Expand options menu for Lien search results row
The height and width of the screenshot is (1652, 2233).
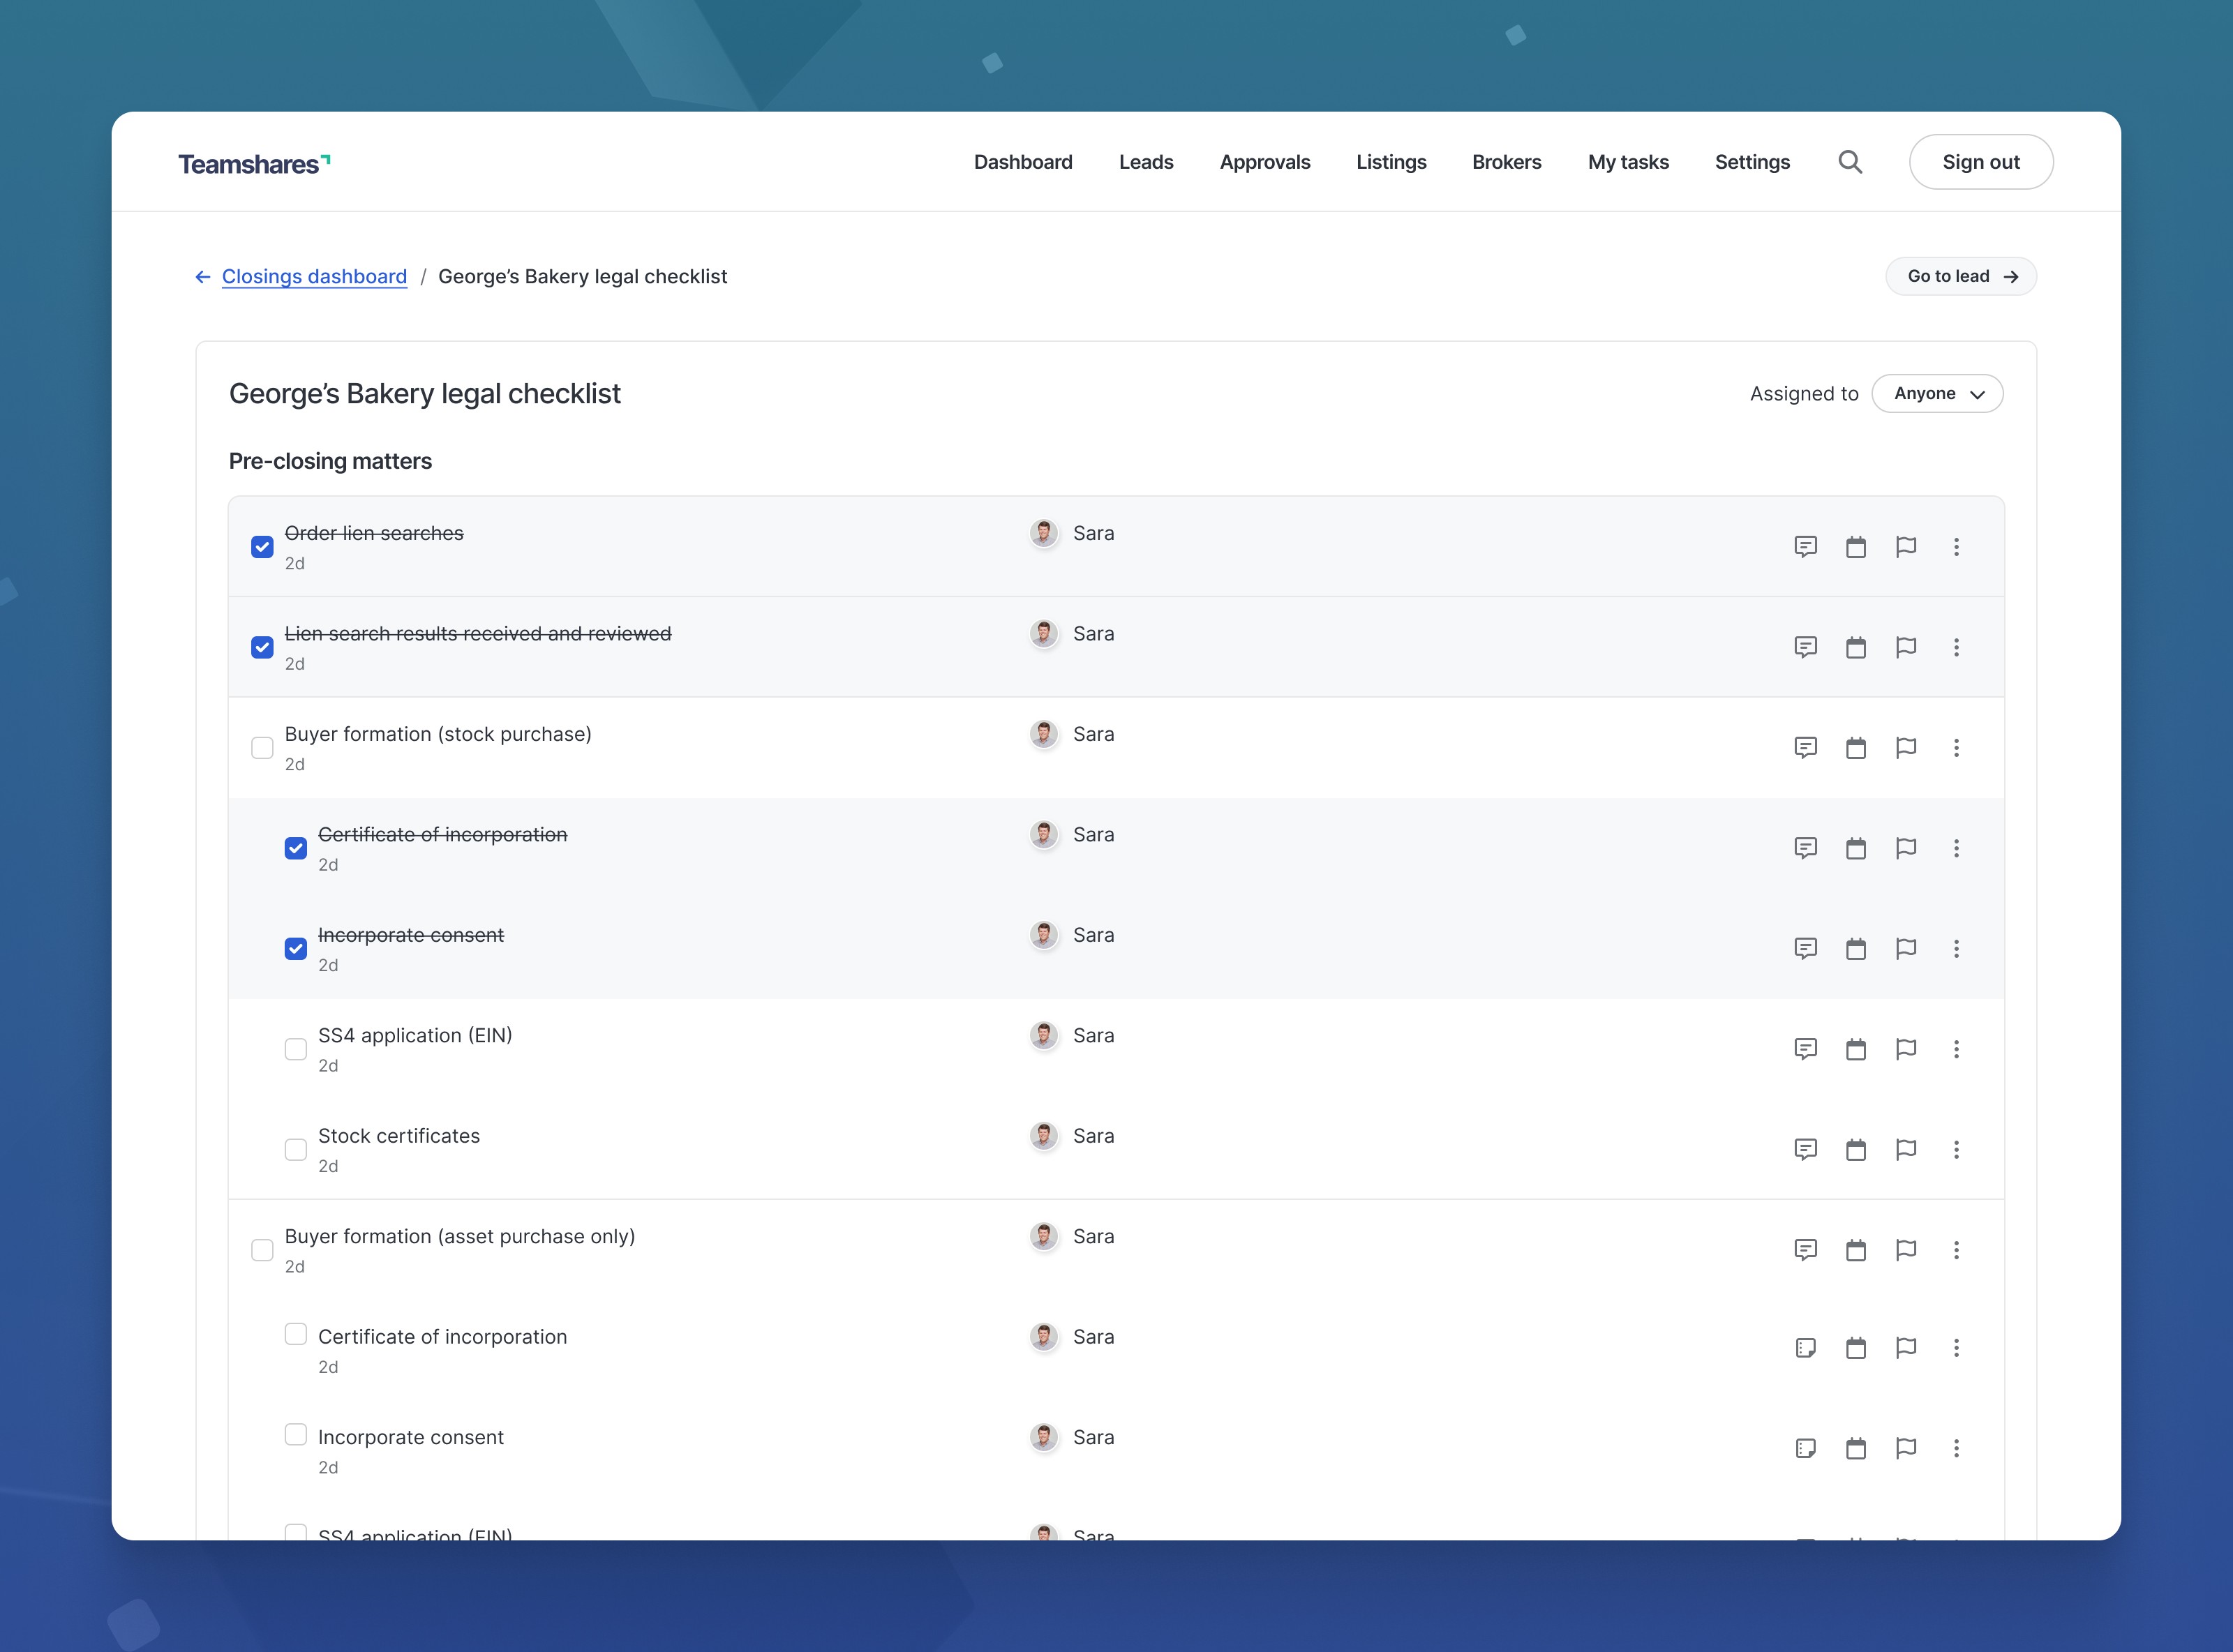coord(1956,647)
